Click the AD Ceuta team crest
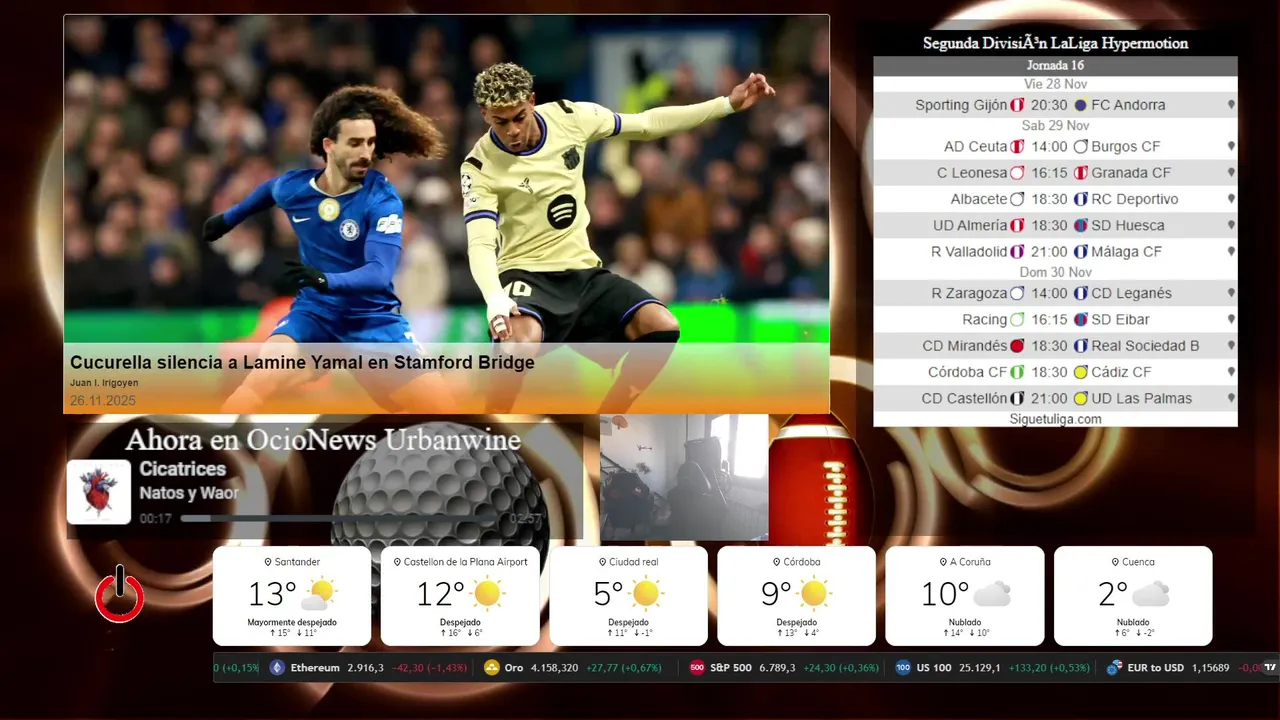This screenshot has width=1280, height=720. (x=1017, y=147)
